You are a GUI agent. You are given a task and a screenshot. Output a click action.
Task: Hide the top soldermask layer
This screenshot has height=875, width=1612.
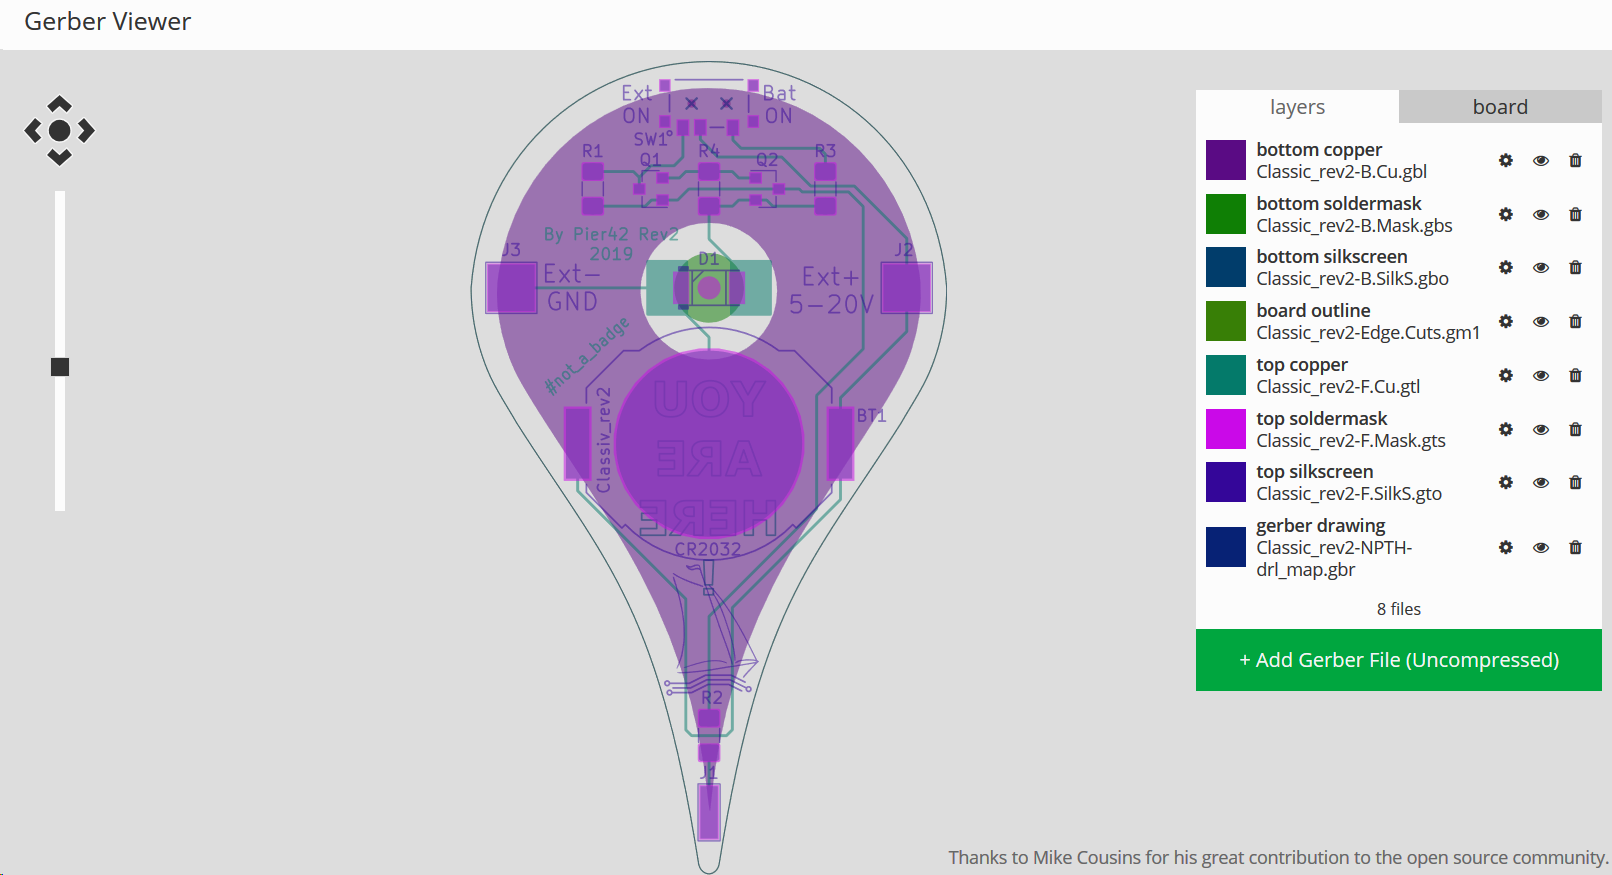pyautogui.click(x=1541, y=430)
